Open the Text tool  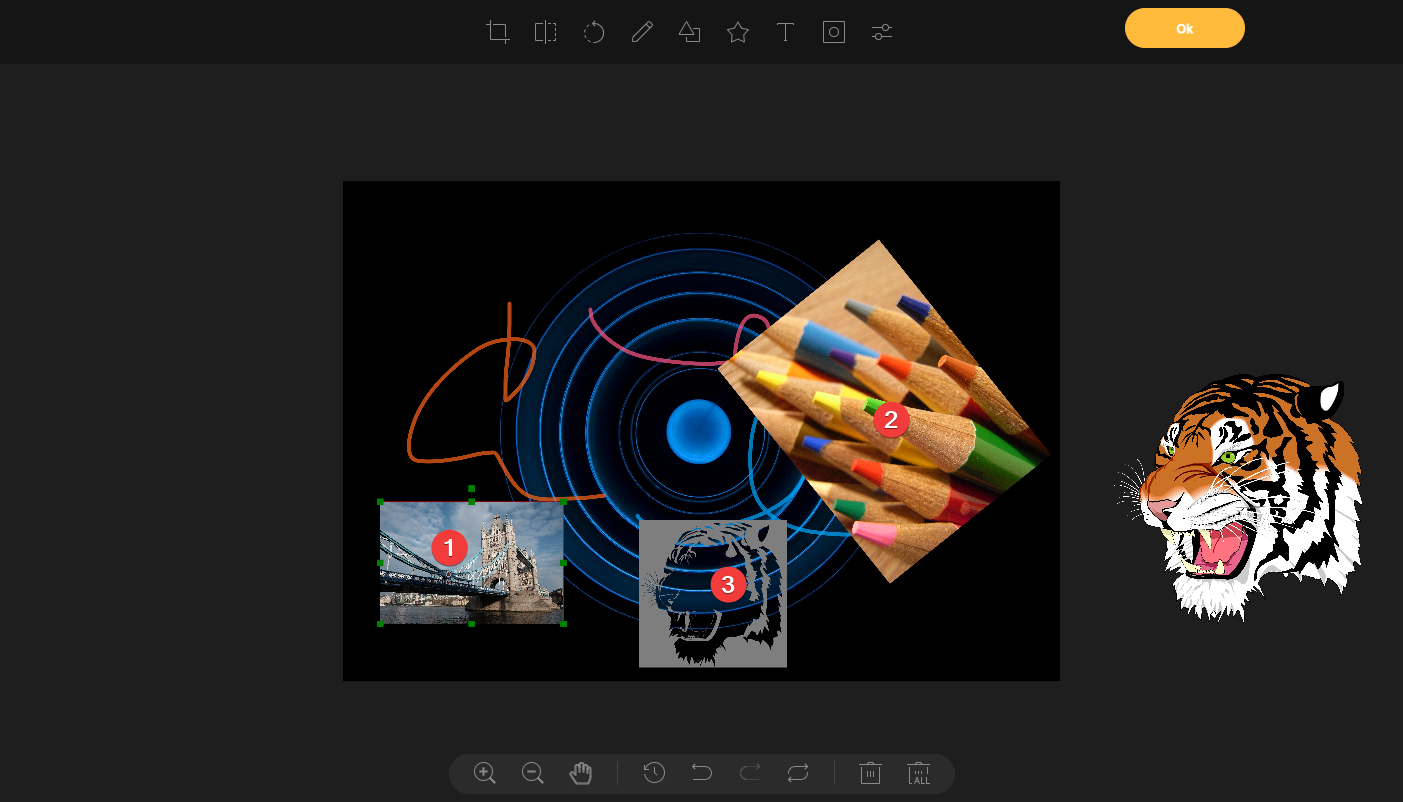click(785, 31)
